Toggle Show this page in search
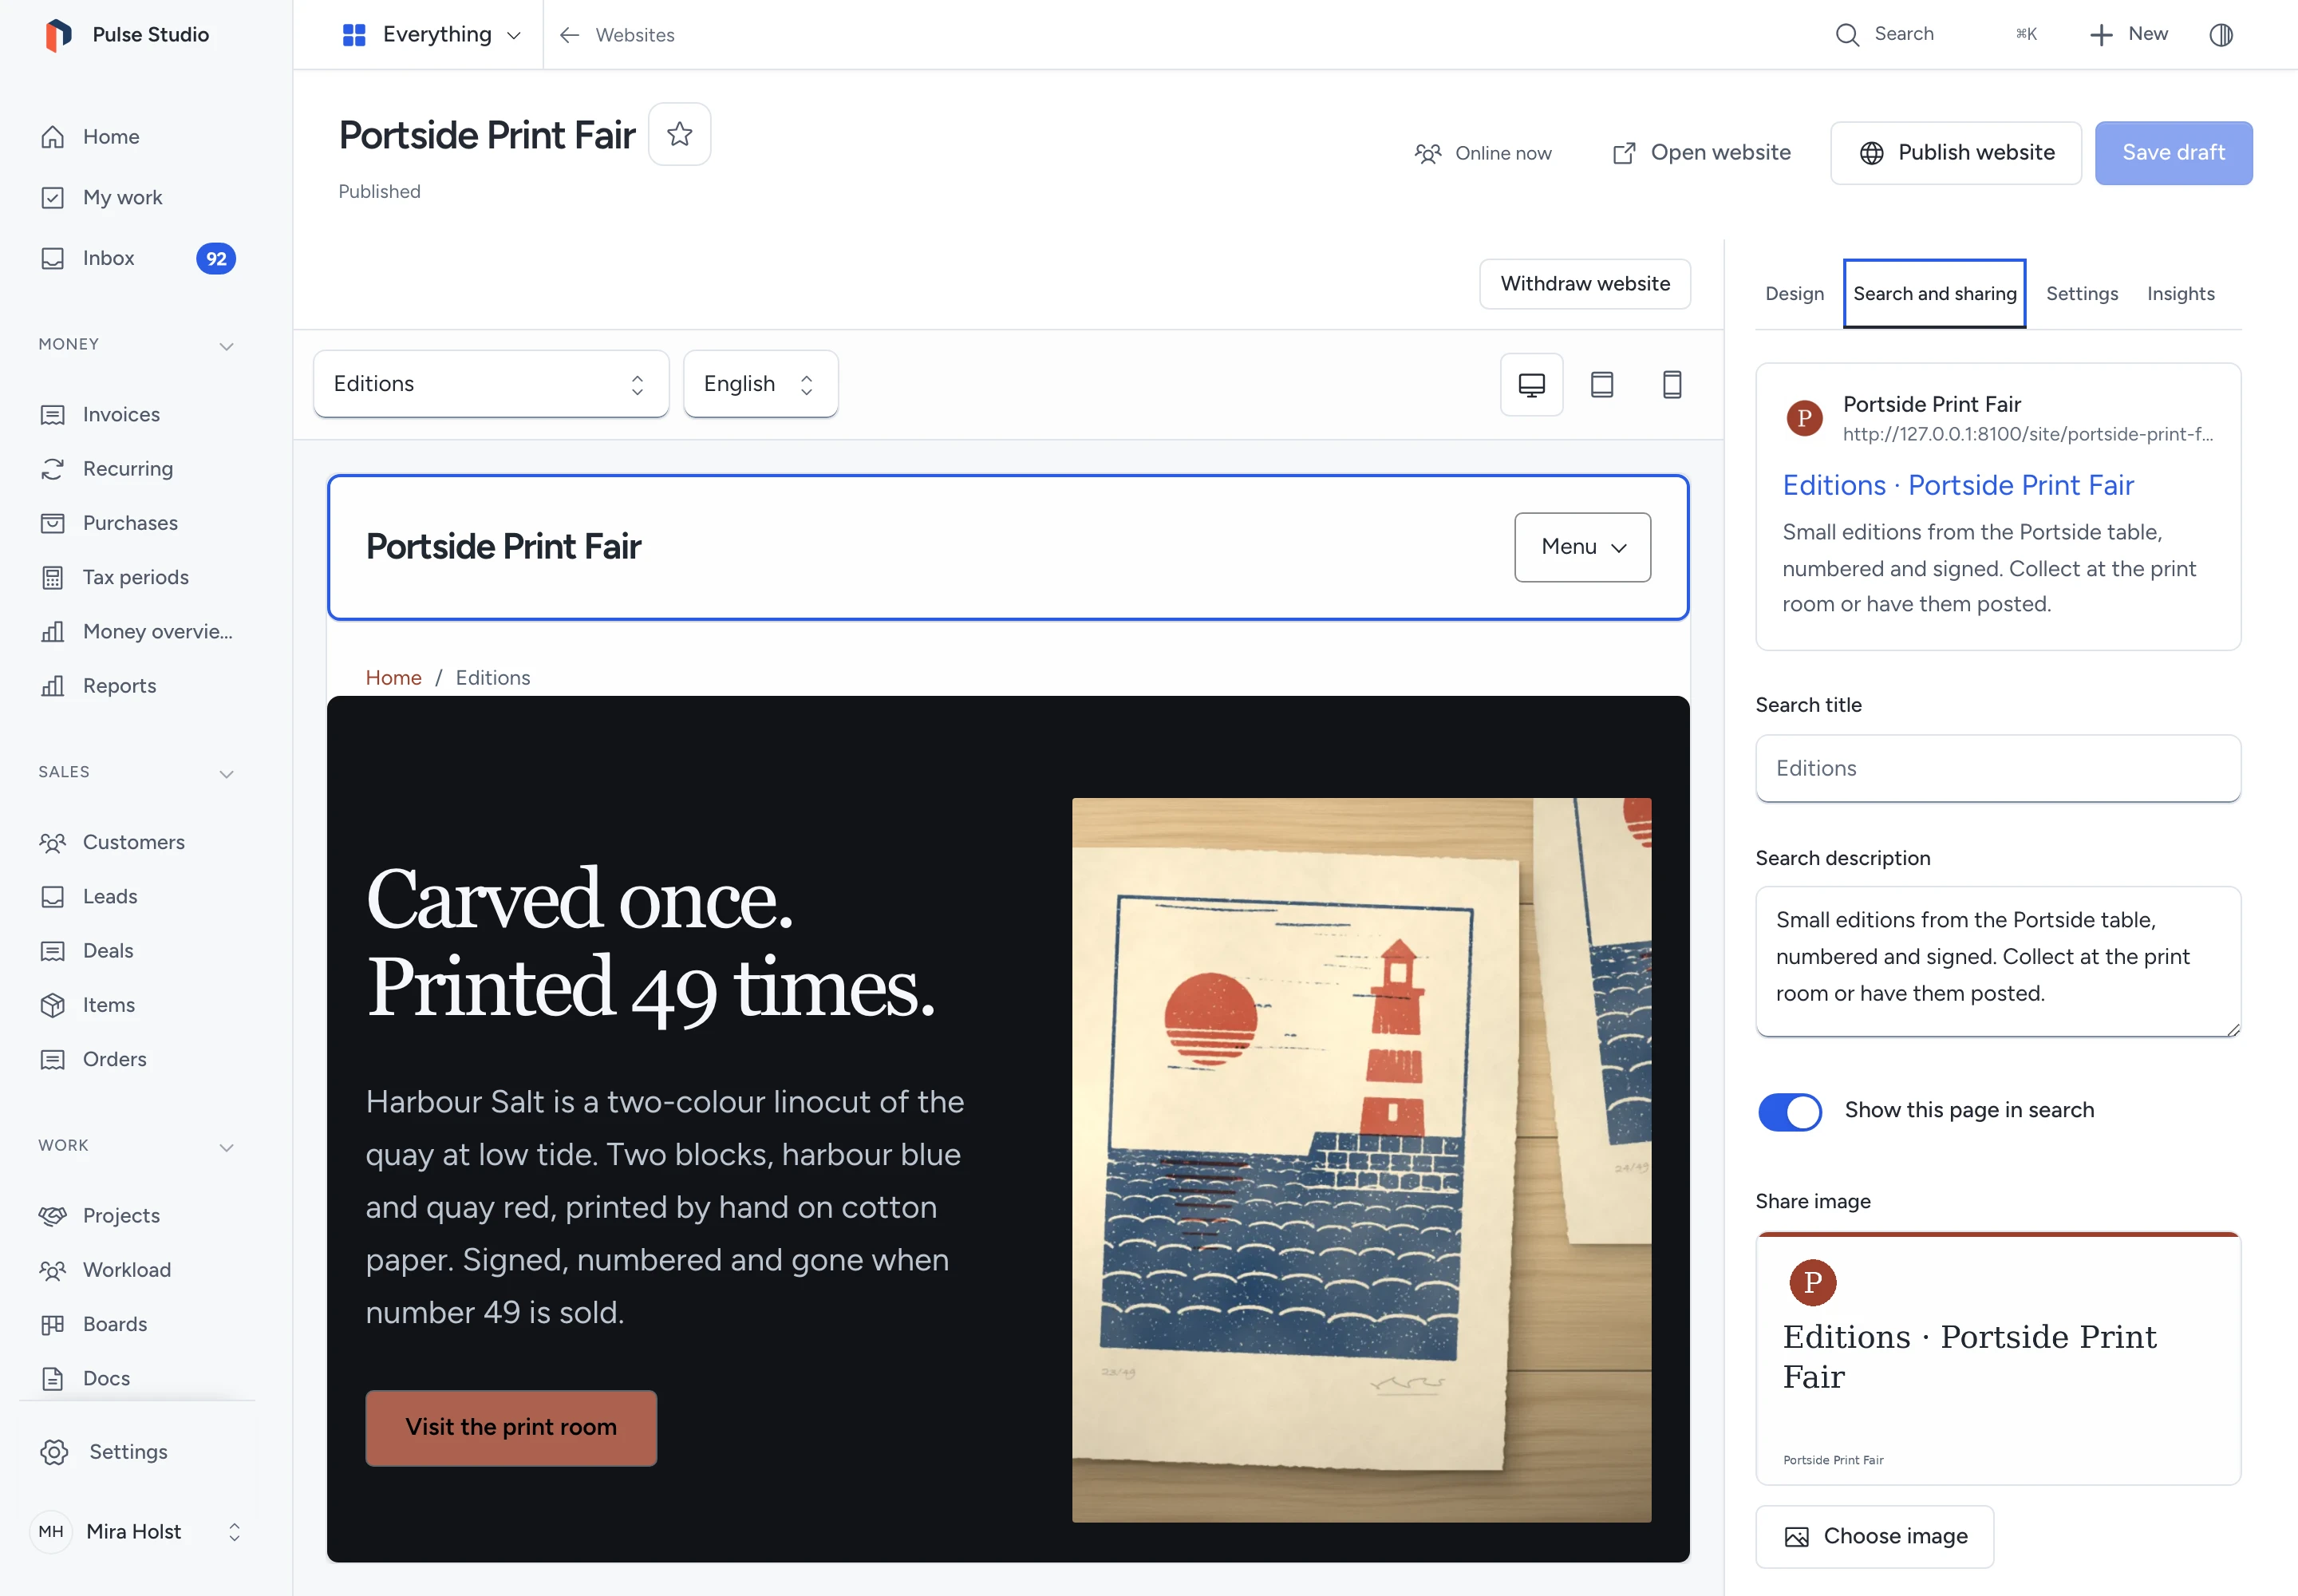This screenshot has width=2298, height=1596. click(1789, 1111)
